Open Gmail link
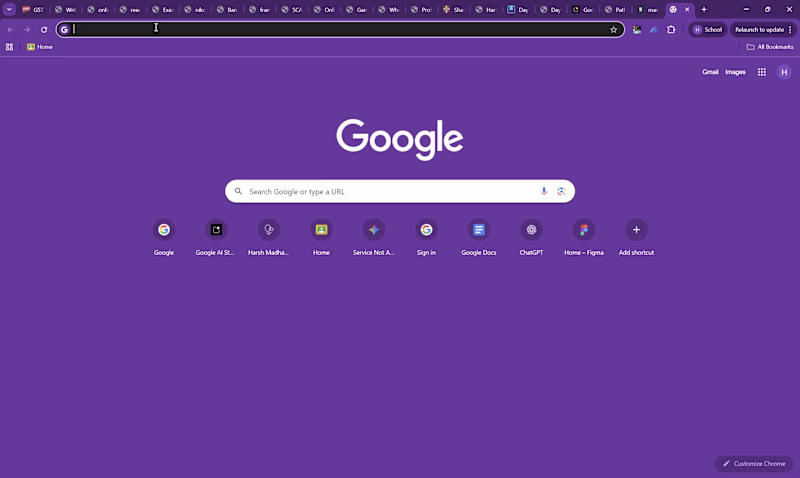 (x=710, y=72)
